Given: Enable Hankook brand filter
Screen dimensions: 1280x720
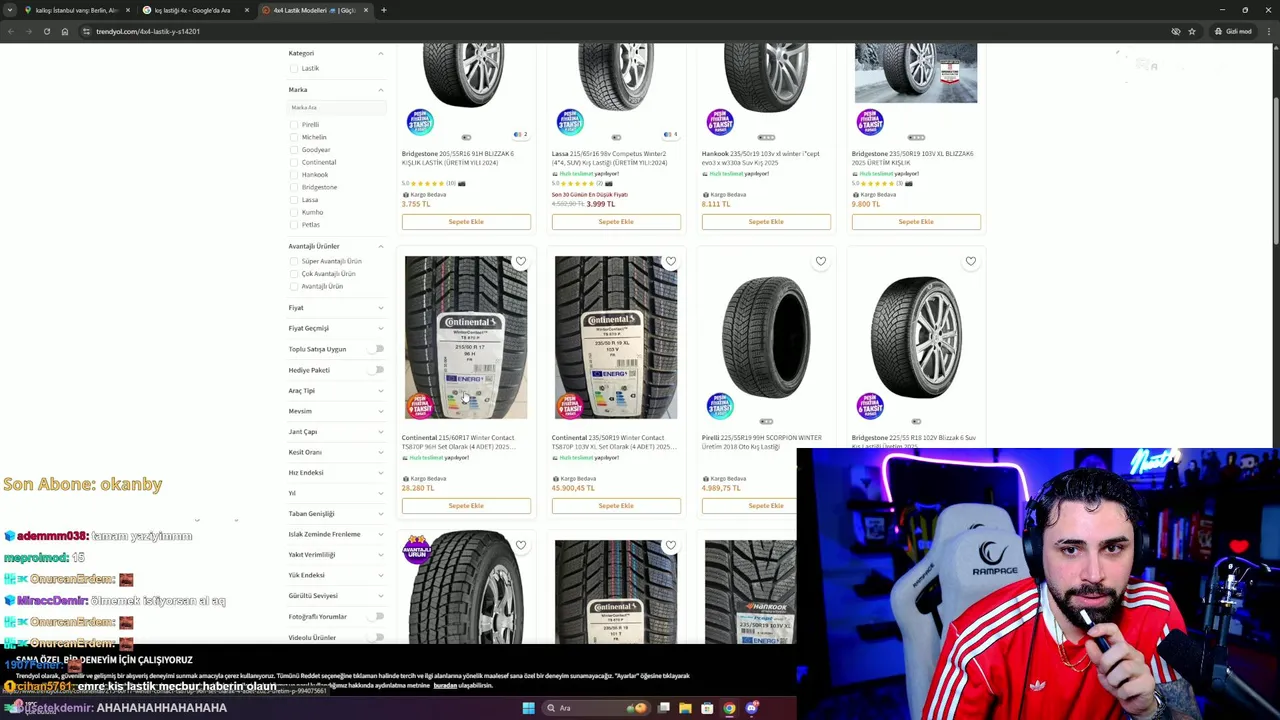Looking at the screenshot, I should (x=293, y=175).
